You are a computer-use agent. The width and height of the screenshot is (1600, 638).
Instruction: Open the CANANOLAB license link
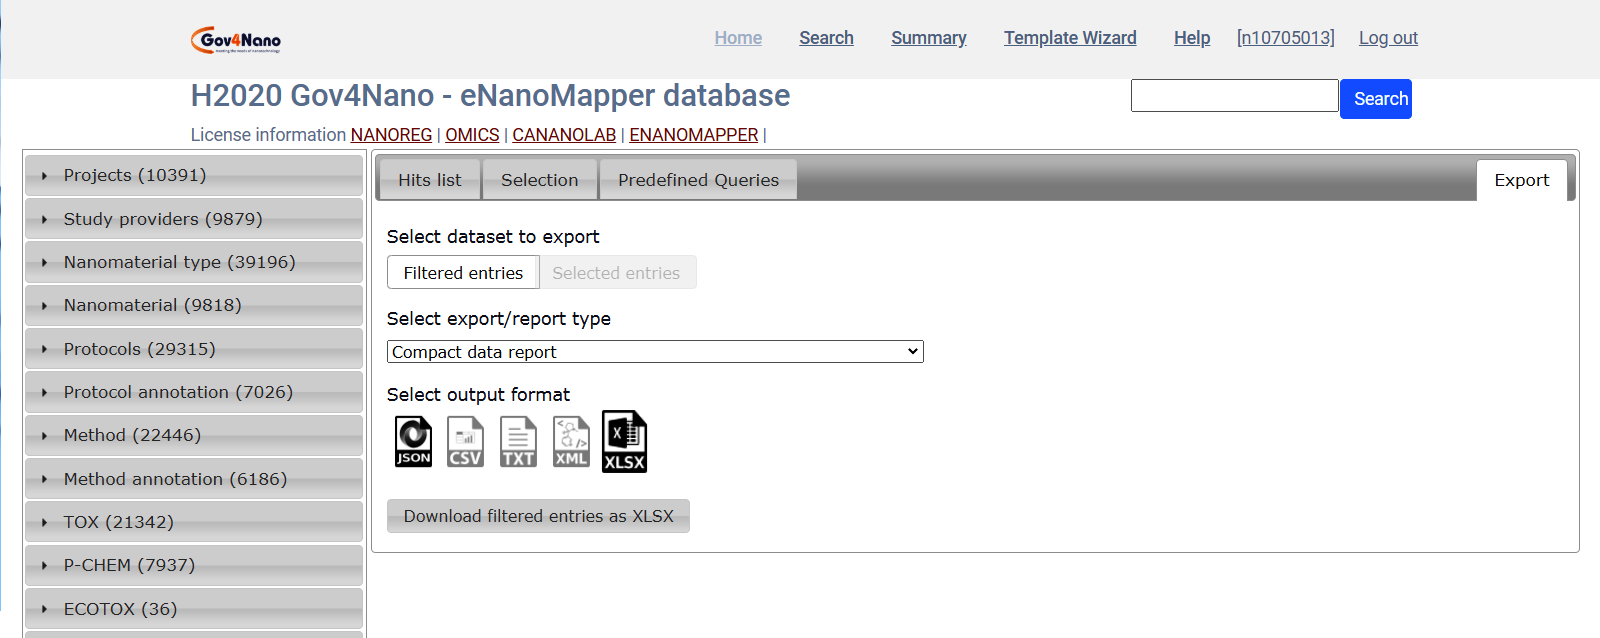[564, 135]
